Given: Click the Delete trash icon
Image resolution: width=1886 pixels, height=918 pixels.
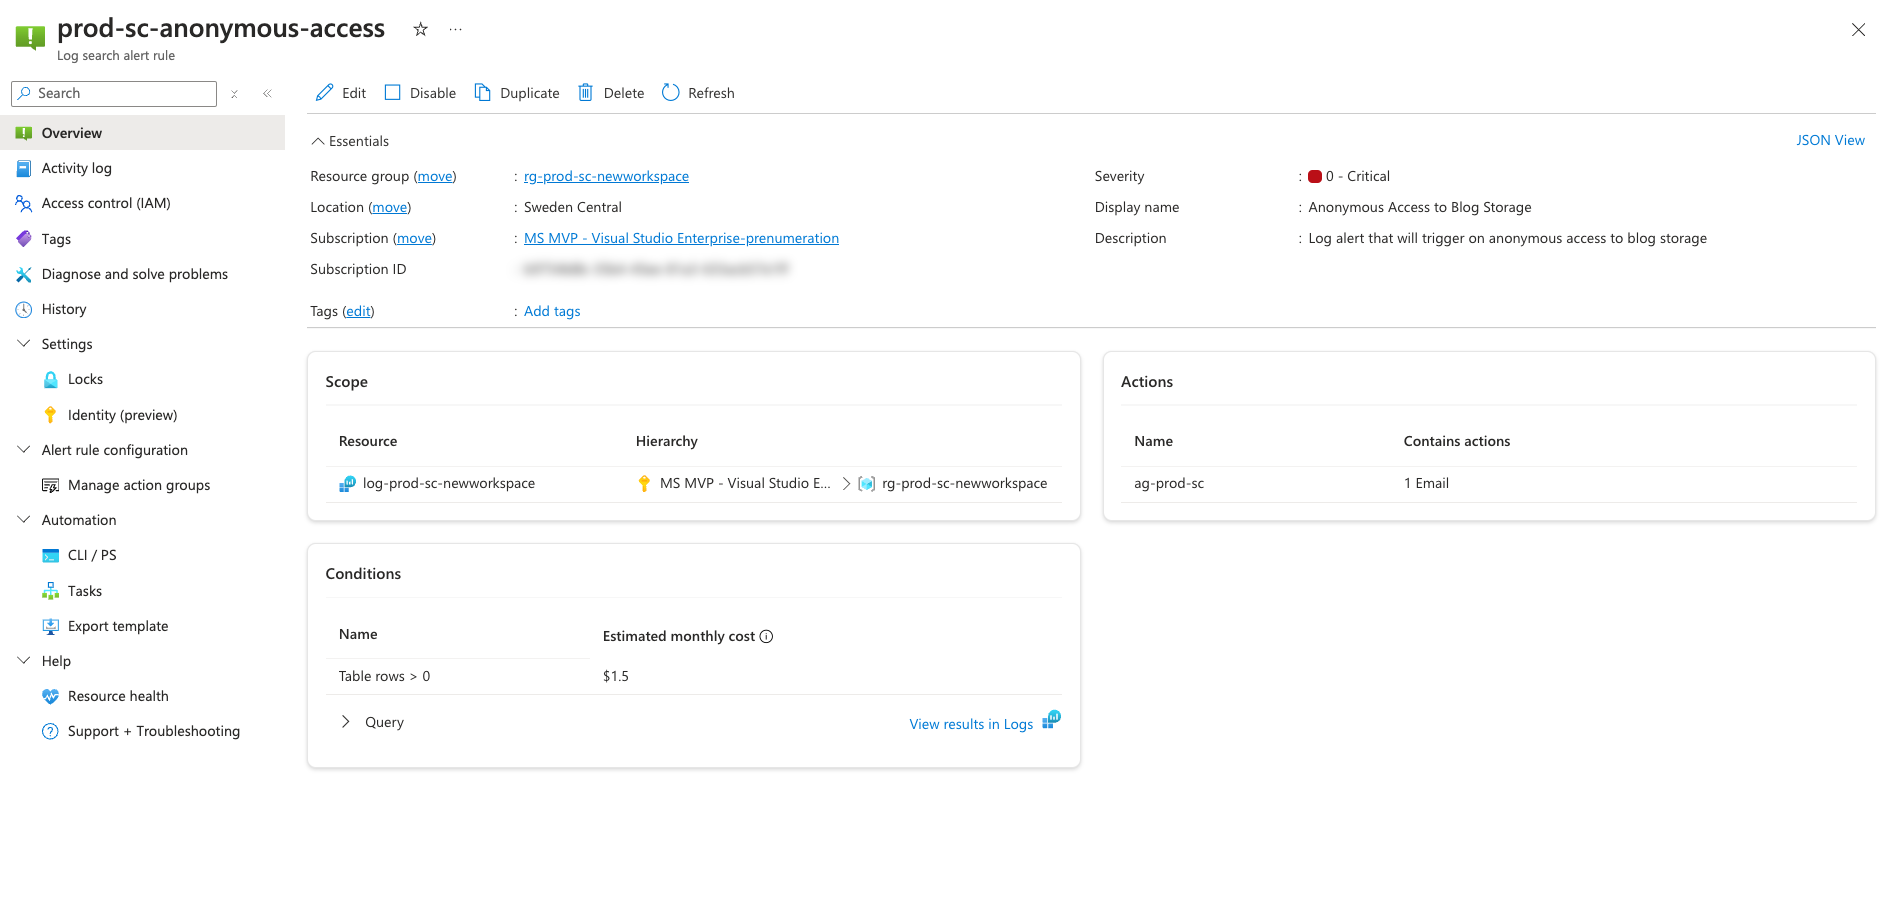Looking at the screenshot, I should point(585,92).
